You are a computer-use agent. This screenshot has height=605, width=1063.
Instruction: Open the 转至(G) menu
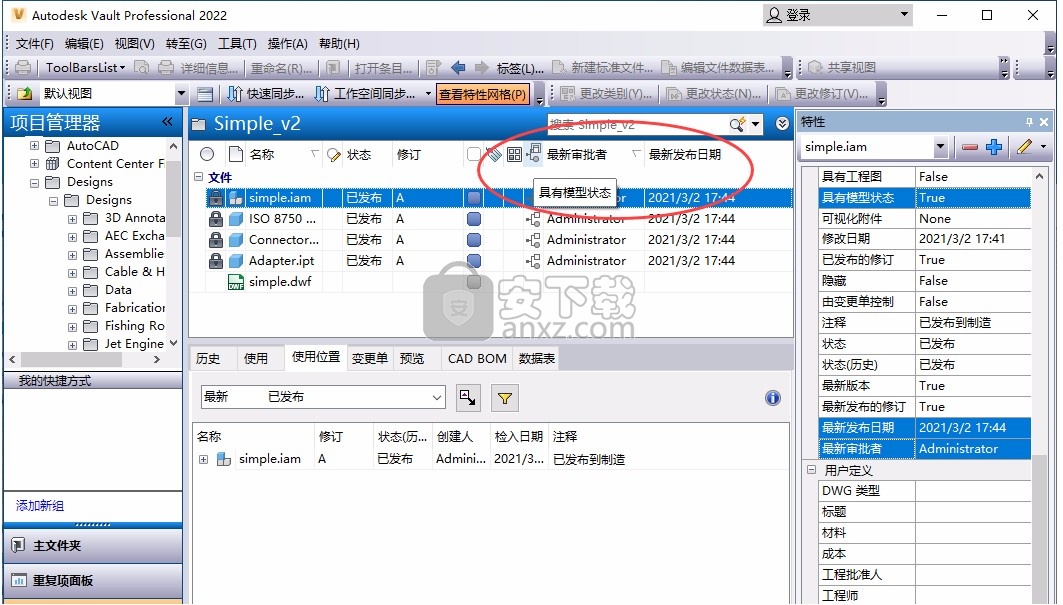186,43
